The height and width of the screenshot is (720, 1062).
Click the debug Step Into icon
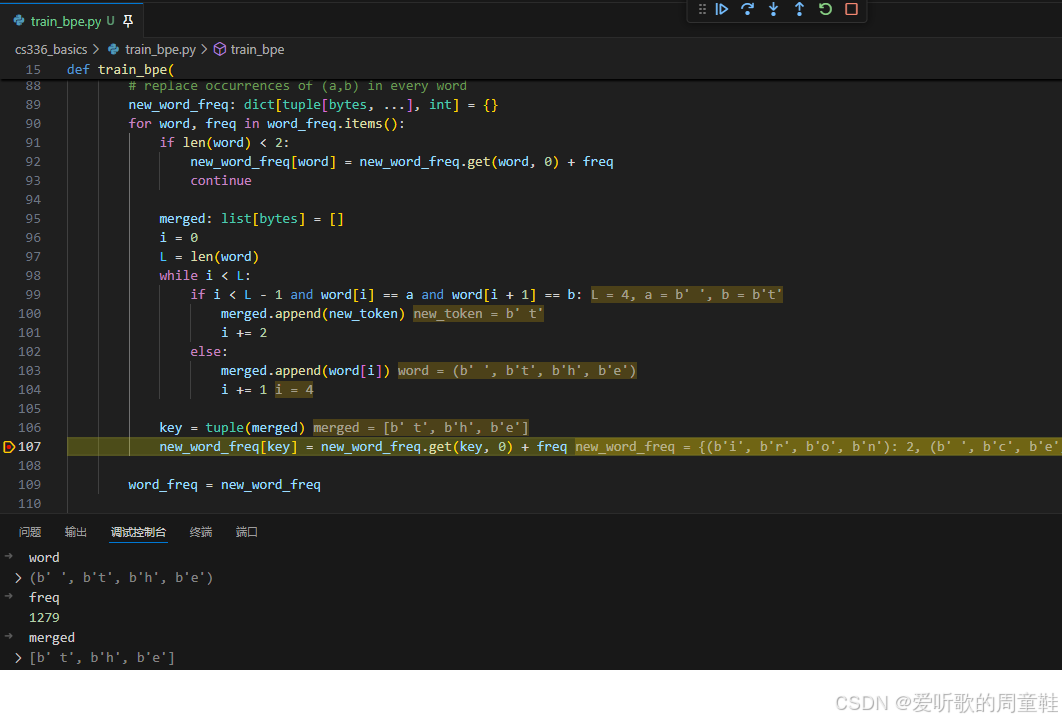773,9
